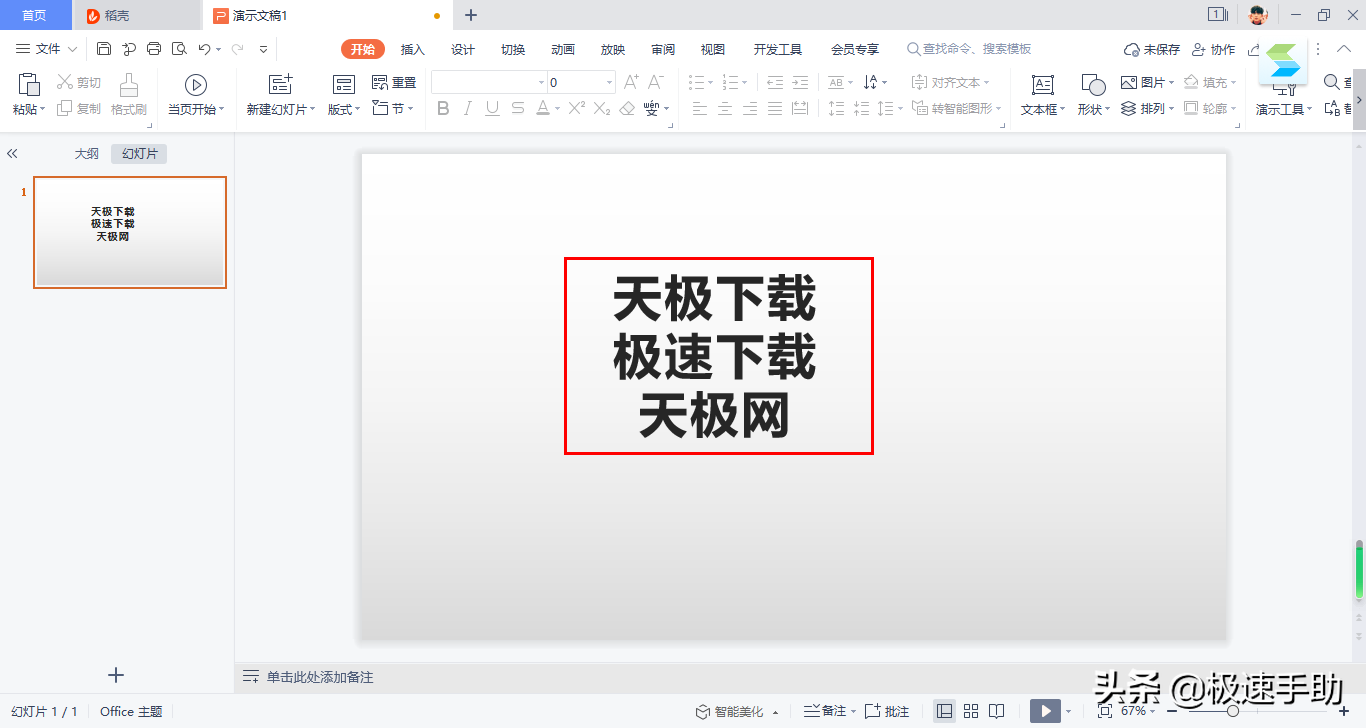Screen dimensions: 1366x728
Task: Click the Print icon in quick toolbar
Action: pyautogui.click(x=154, y=49)
